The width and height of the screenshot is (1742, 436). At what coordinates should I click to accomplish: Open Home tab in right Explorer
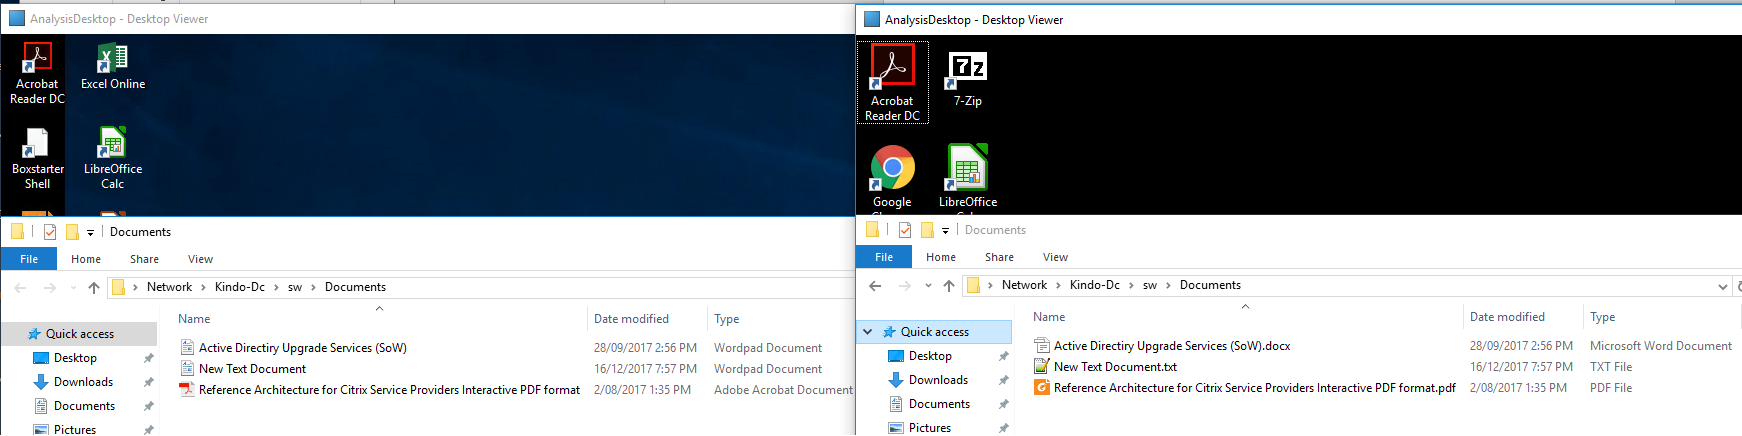pyautogui.click(x=941, y=257)
